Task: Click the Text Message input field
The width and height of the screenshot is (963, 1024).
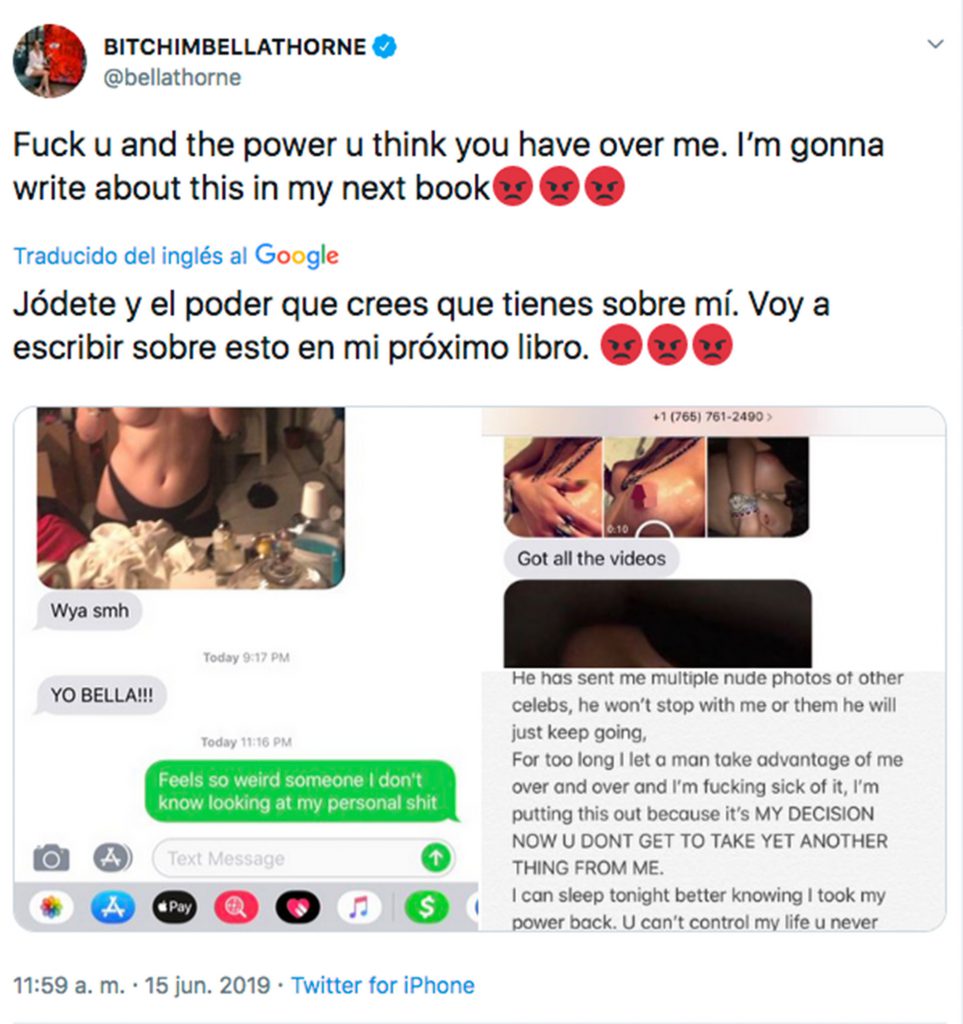Action: 304,858
